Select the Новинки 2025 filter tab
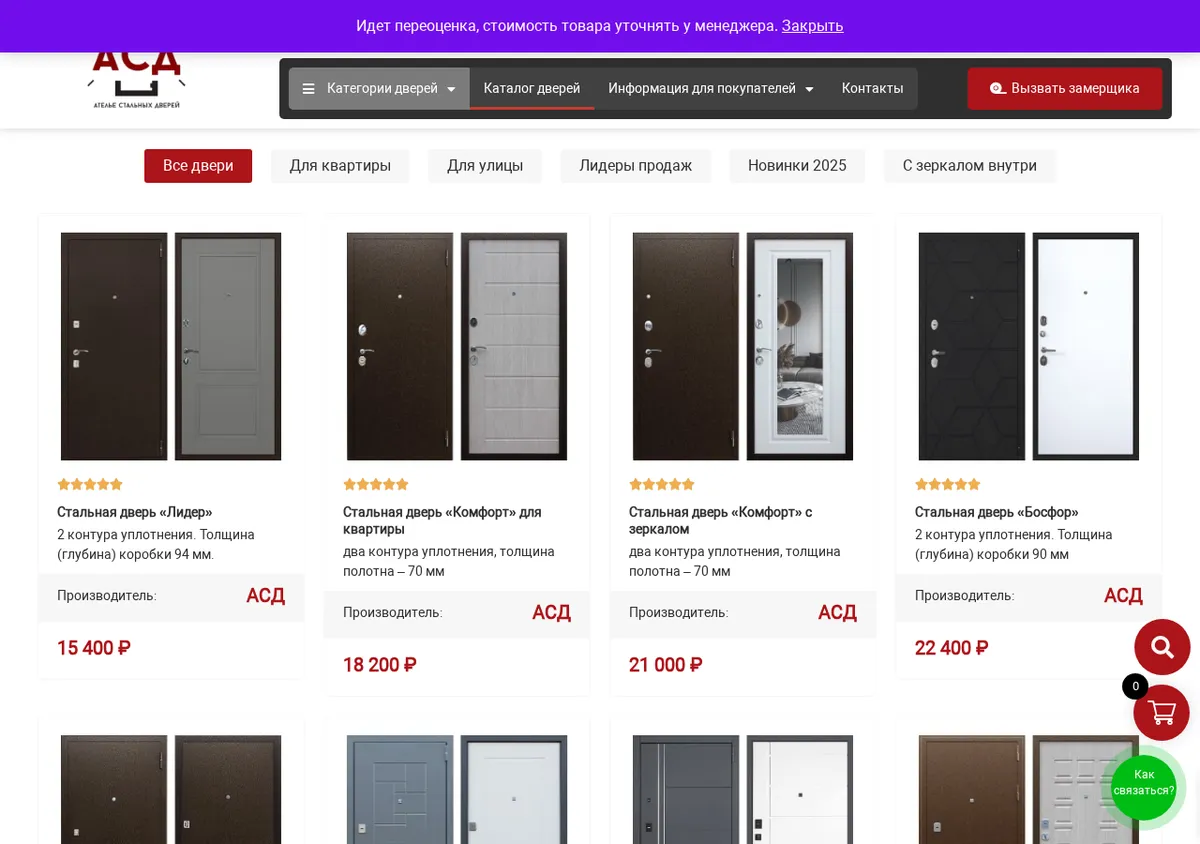Viewport: 1200px width, 844px height. (797, 166)
